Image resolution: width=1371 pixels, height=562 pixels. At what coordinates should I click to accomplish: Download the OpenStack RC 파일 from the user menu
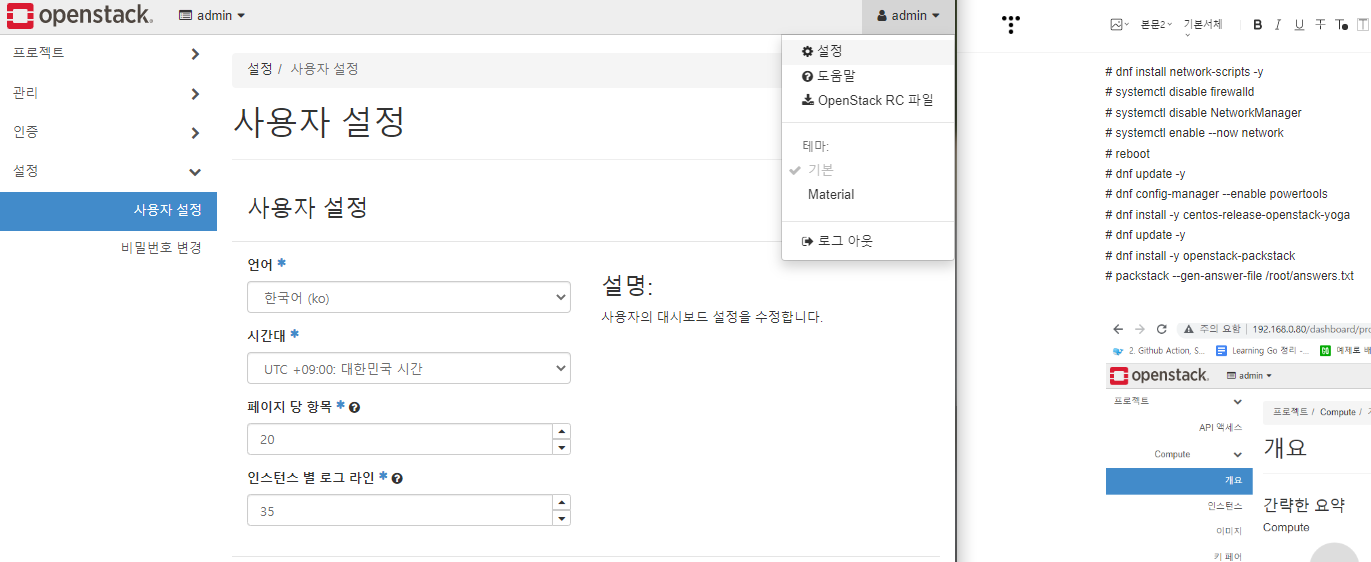867,100
